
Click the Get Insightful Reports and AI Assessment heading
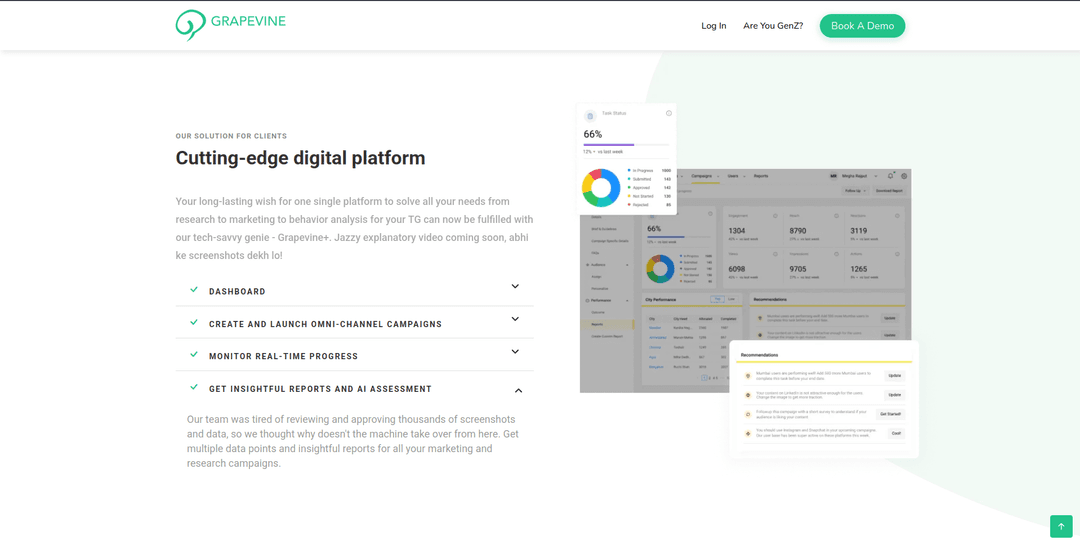coord(320,389)
